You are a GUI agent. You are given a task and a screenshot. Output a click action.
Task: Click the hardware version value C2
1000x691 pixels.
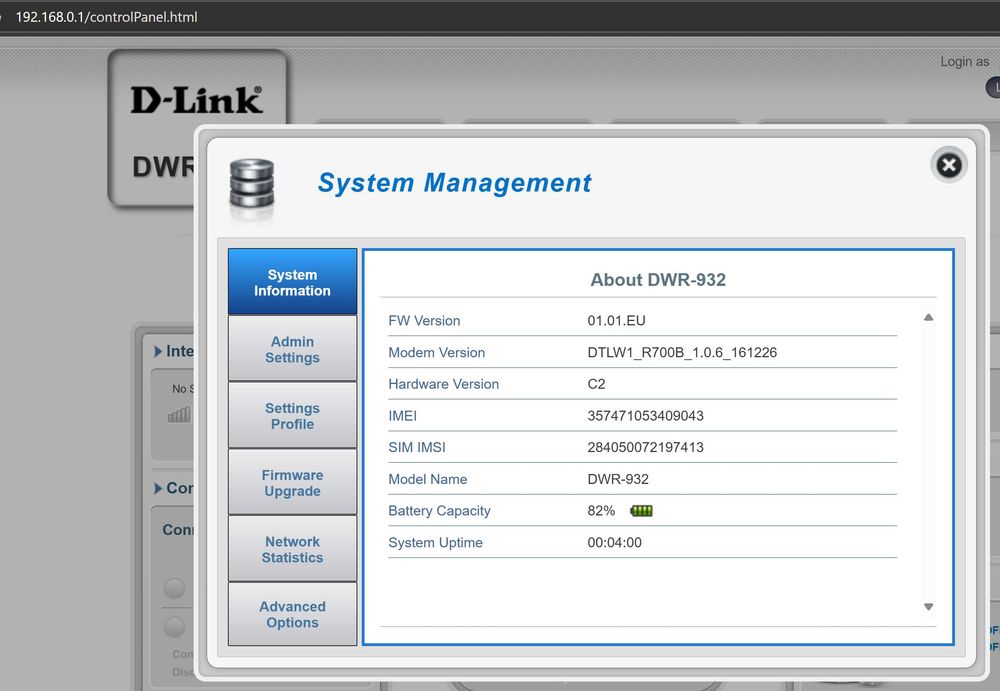pyautogui.click(x=596, y=384)
